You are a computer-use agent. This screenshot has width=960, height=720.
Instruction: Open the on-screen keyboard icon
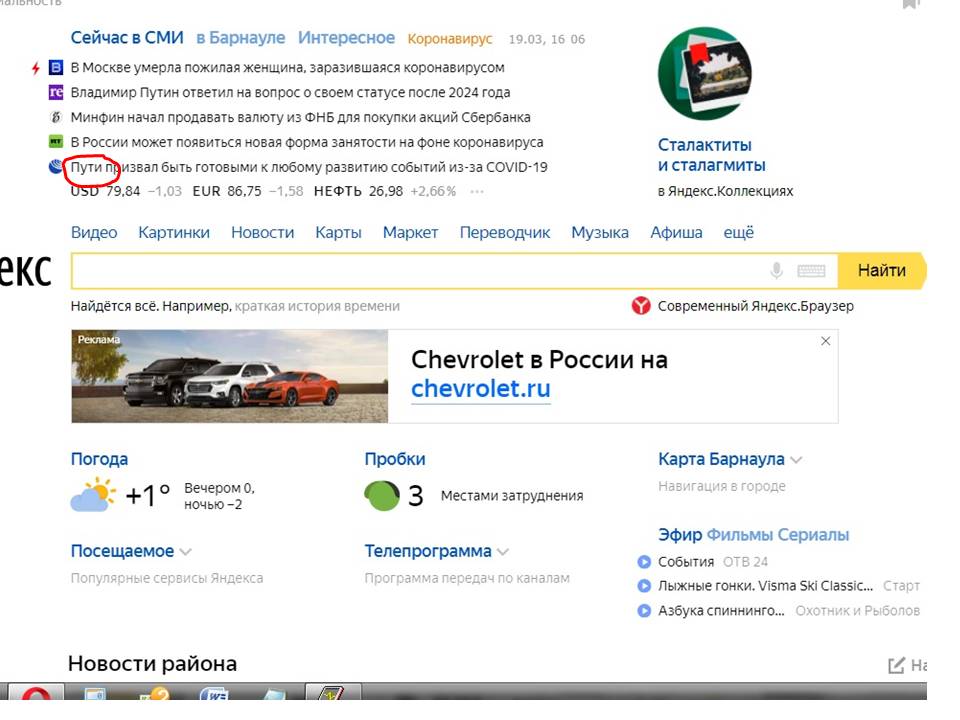point(811,271)
